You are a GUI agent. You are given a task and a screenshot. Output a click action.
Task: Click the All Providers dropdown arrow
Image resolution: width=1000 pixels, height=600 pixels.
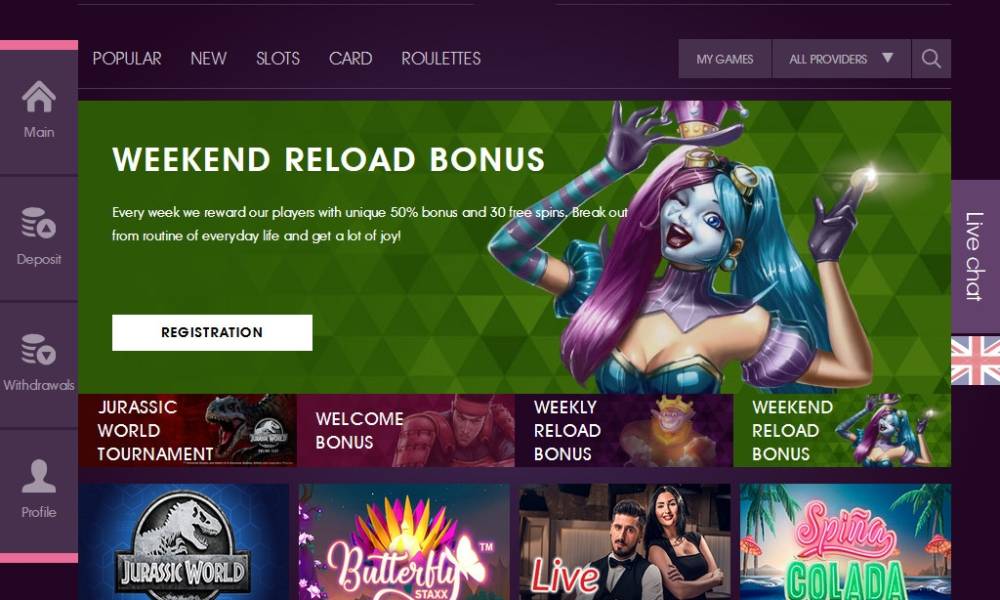[x=887, y=58]
